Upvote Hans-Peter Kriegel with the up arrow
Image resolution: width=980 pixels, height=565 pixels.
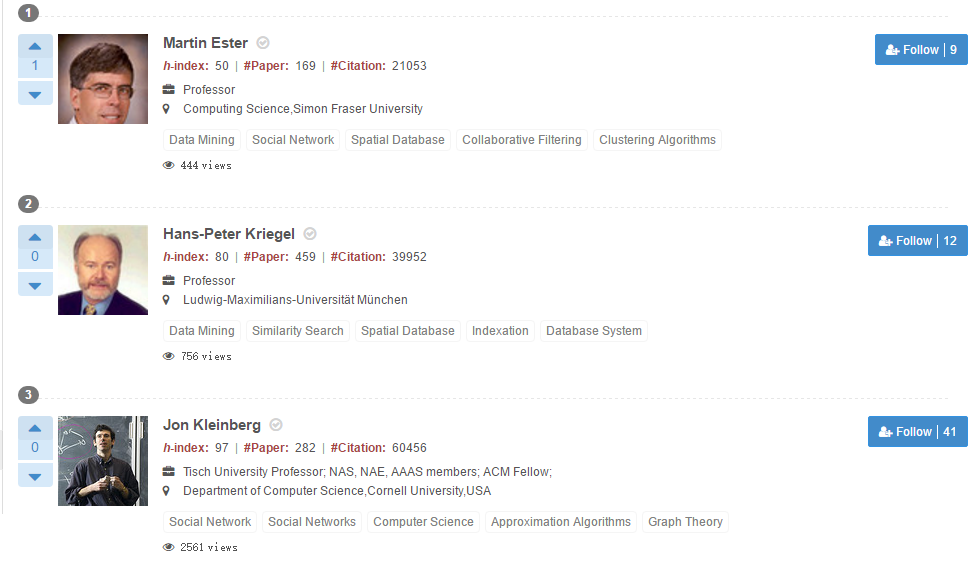click(x=35, y=237)
